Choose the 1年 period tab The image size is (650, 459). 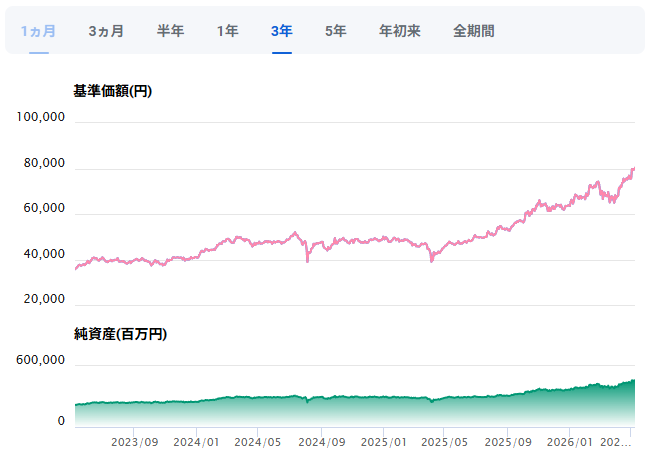pyautogui.click(x=228, y=31)
